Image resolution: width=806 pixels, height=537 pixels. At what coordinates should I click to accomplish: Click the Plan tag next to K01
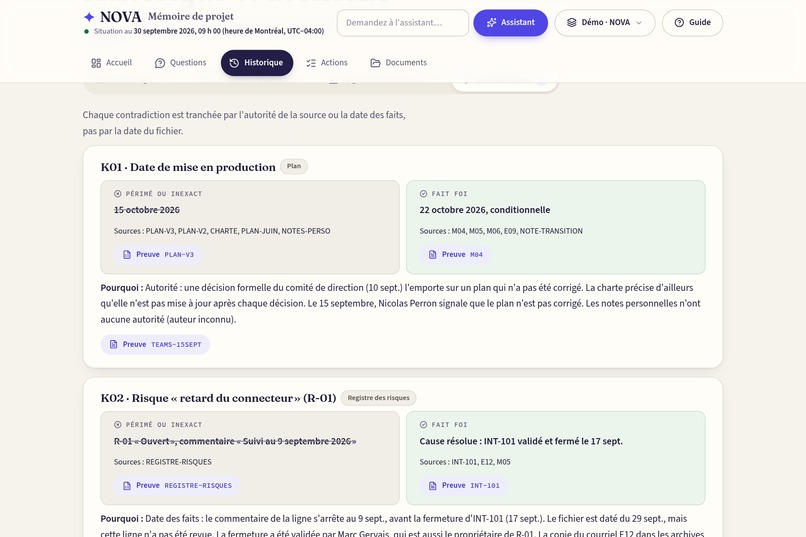click(294, 166)
